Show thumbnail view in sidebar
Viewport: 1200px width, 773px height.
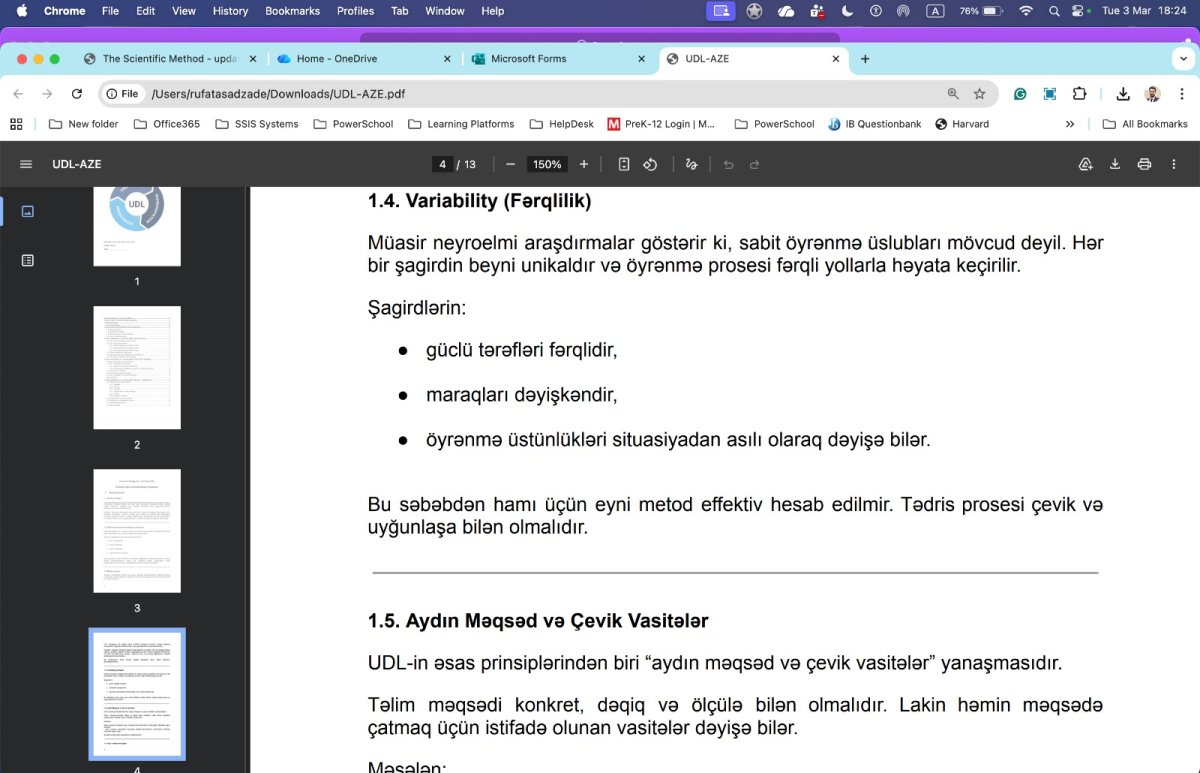point(28,211)
